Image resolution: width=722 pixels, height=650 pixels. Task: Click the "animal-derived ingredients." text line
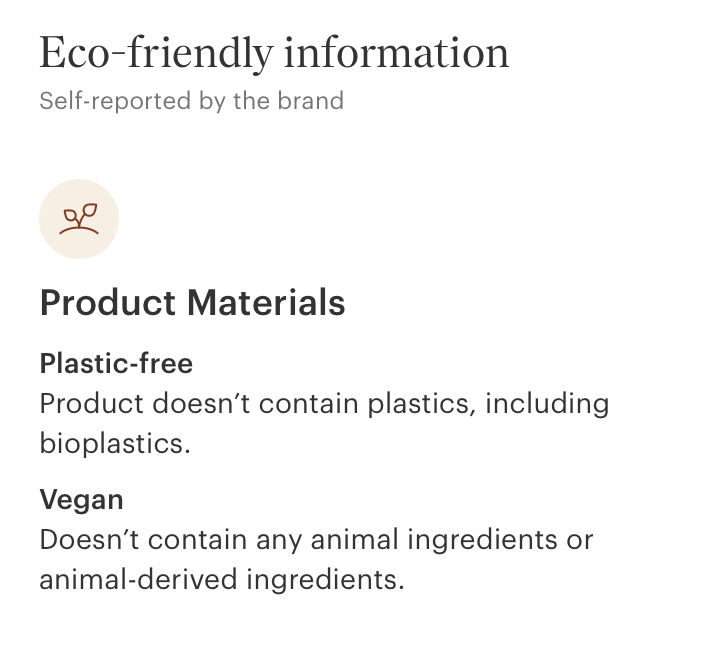(222, 579)
